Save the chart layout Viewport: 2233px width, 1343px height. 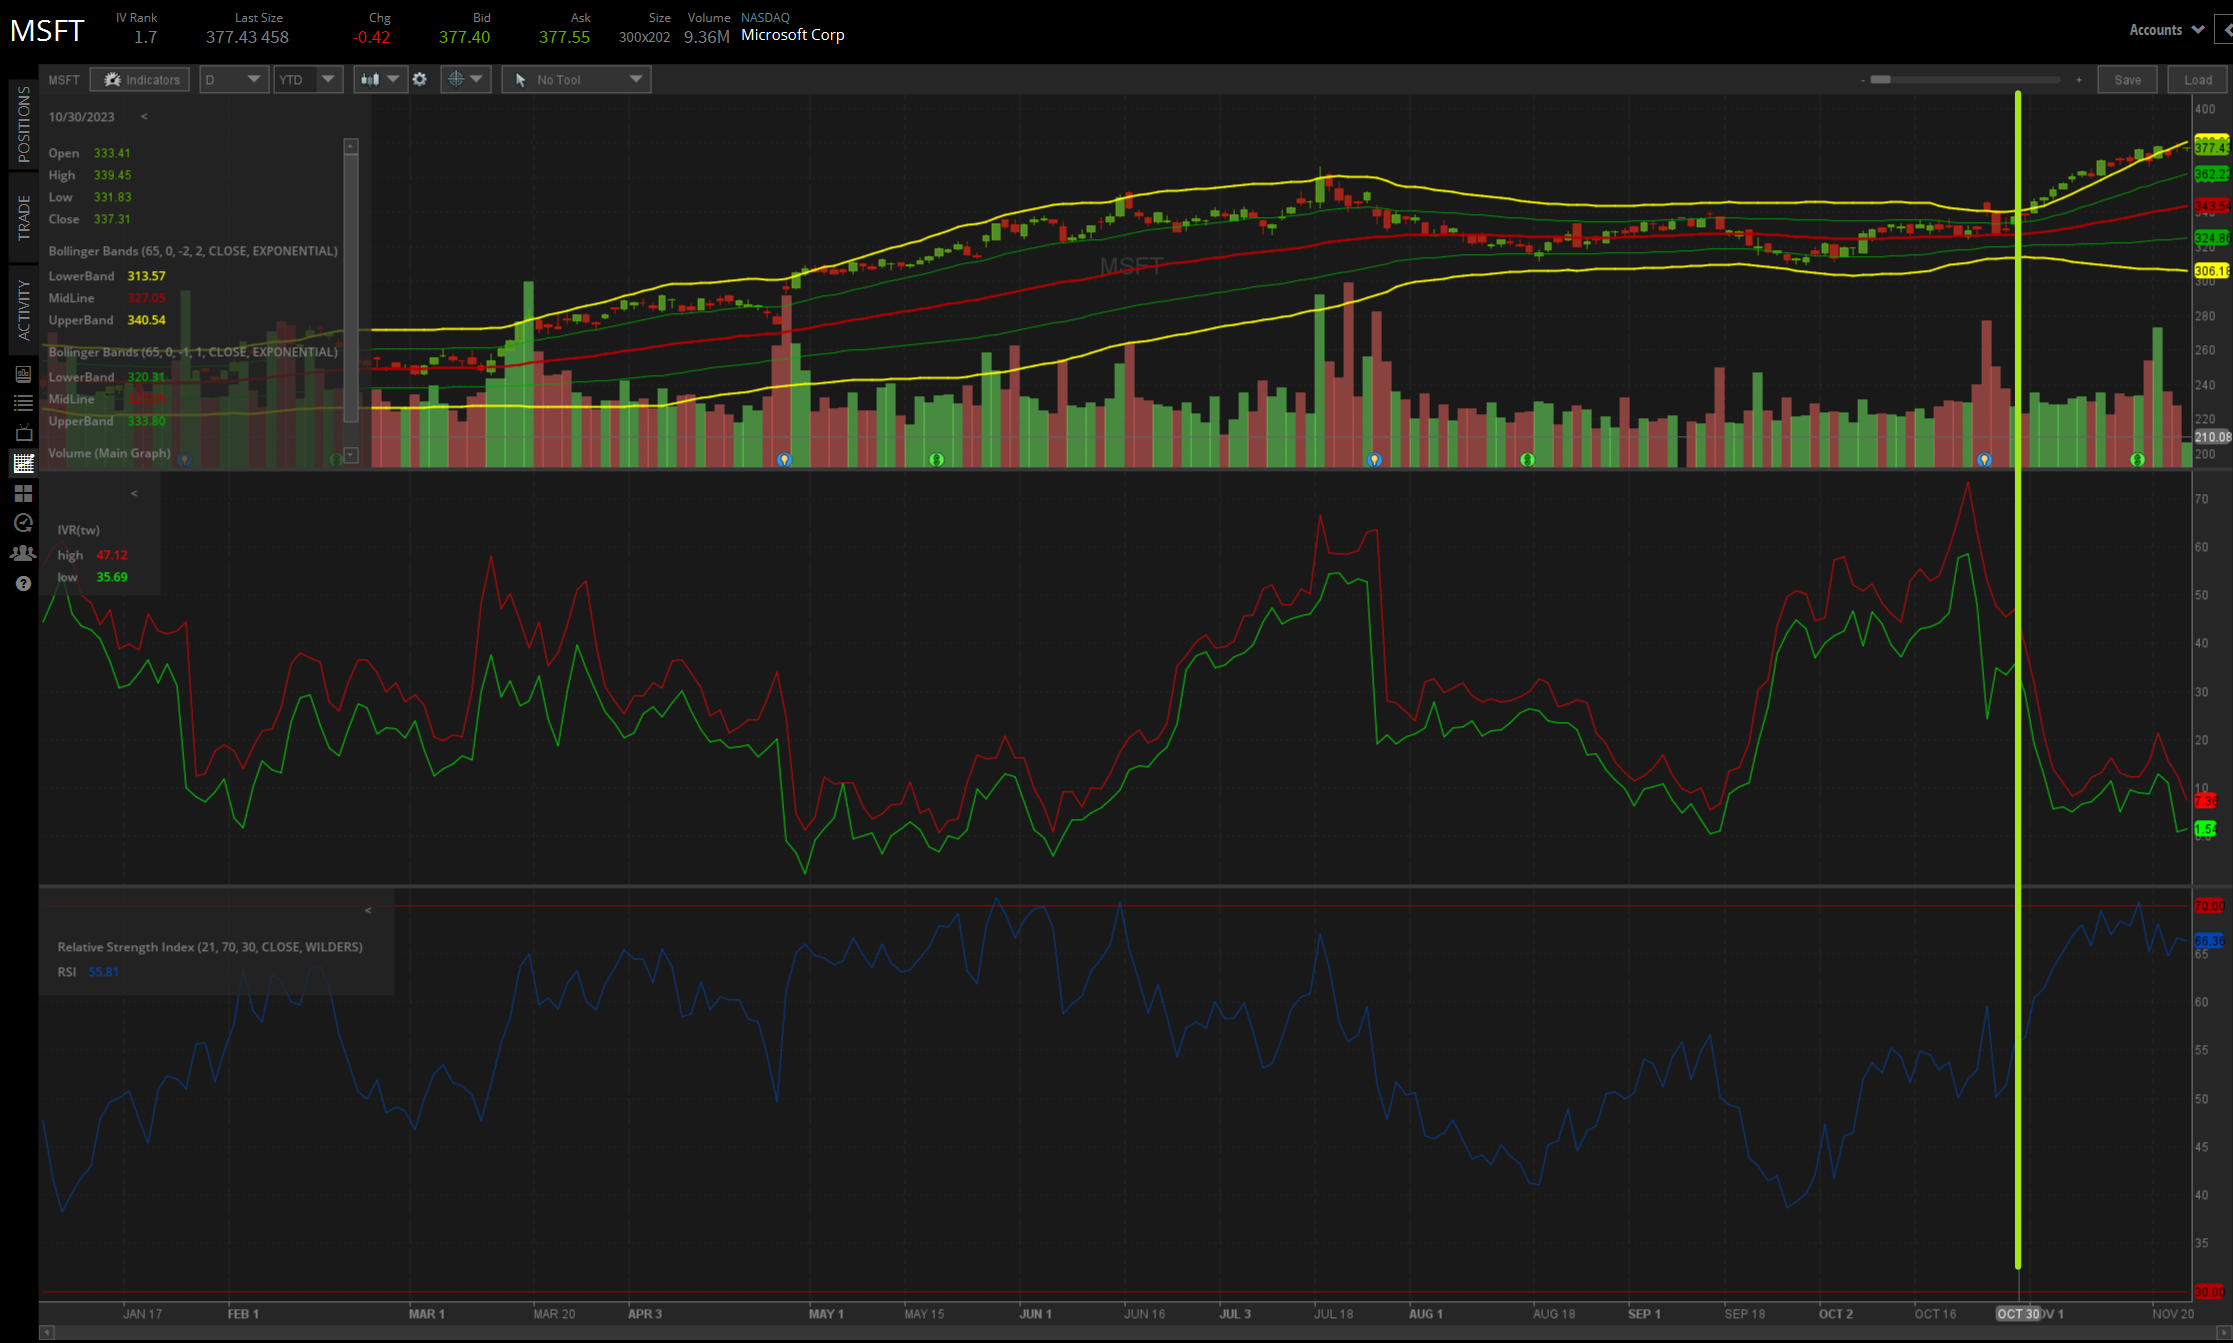[x=2128, y=80]
